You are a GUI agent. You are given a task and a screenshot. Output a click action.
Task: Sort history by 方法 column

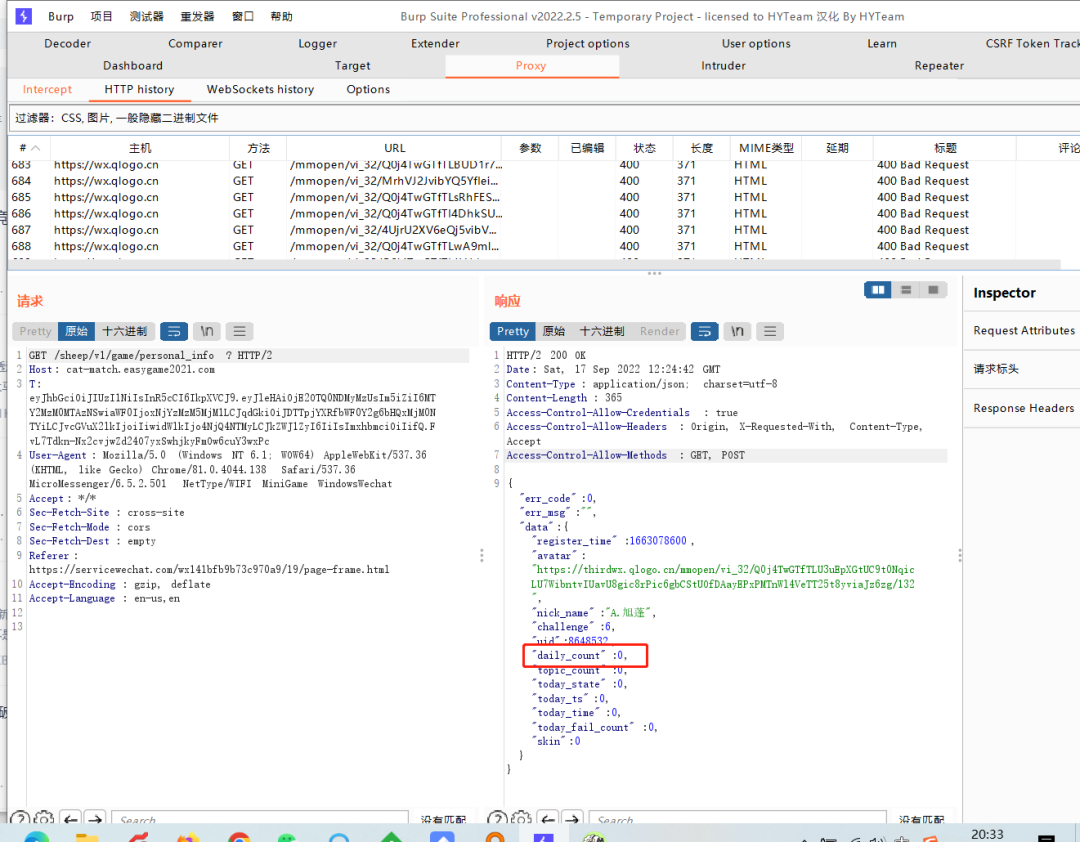click(x=258, y=148)
